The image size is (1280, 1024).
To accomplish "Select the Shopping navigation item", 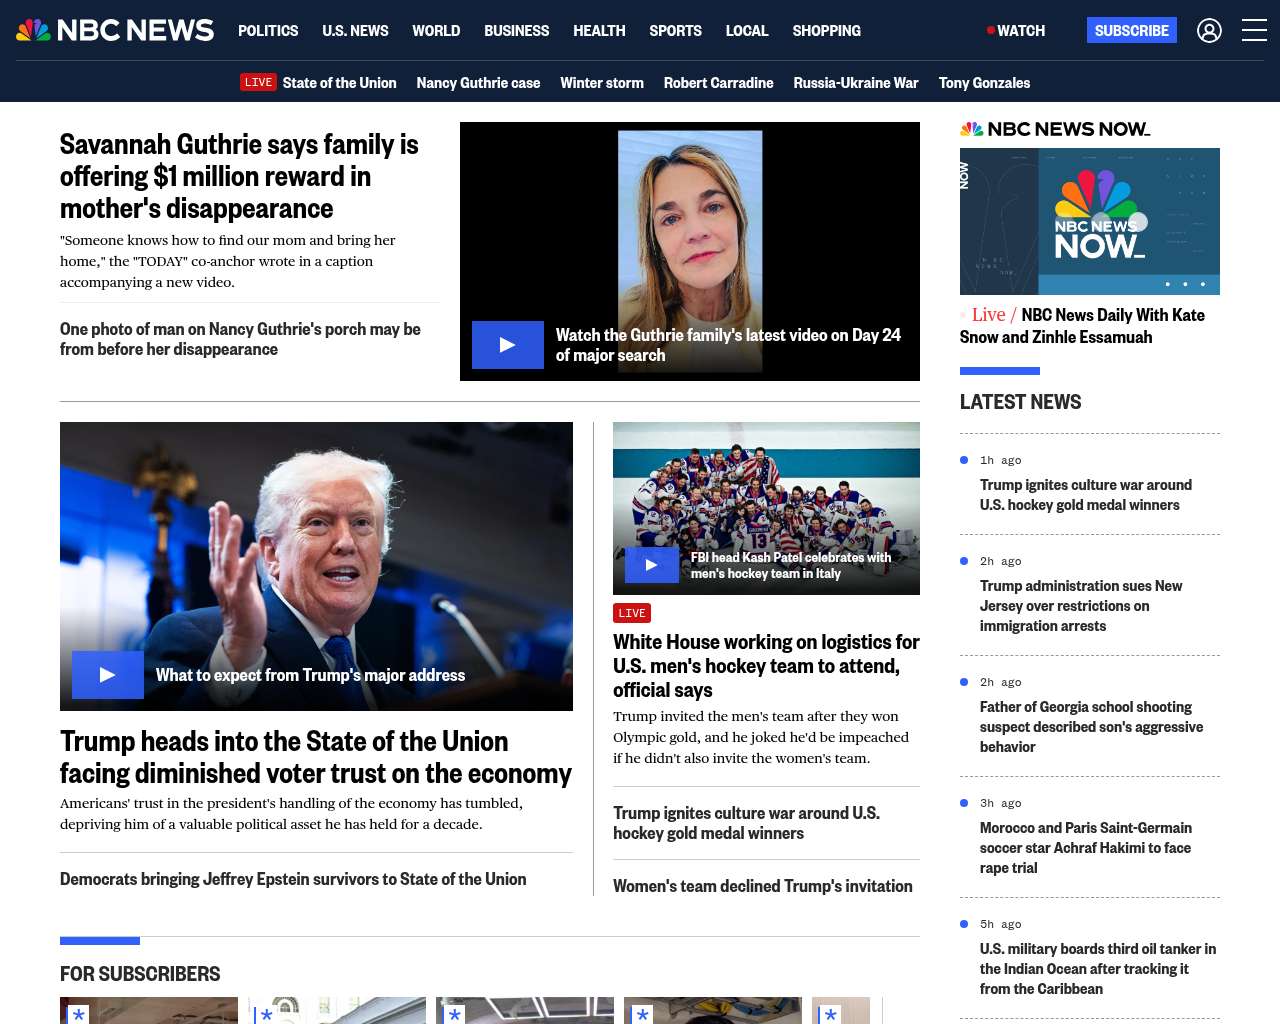I will (x=826, y=31).
